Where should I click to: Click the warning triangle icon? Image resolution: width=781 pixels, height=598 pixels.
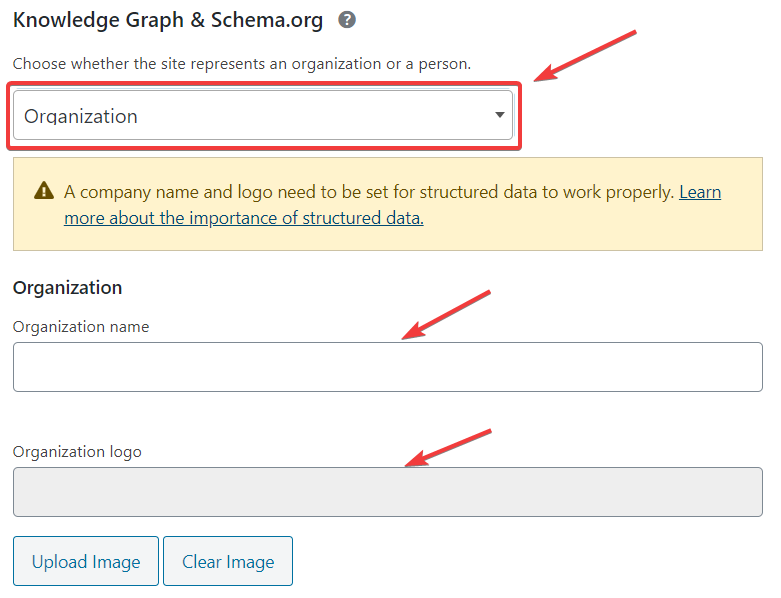point(44,191)
